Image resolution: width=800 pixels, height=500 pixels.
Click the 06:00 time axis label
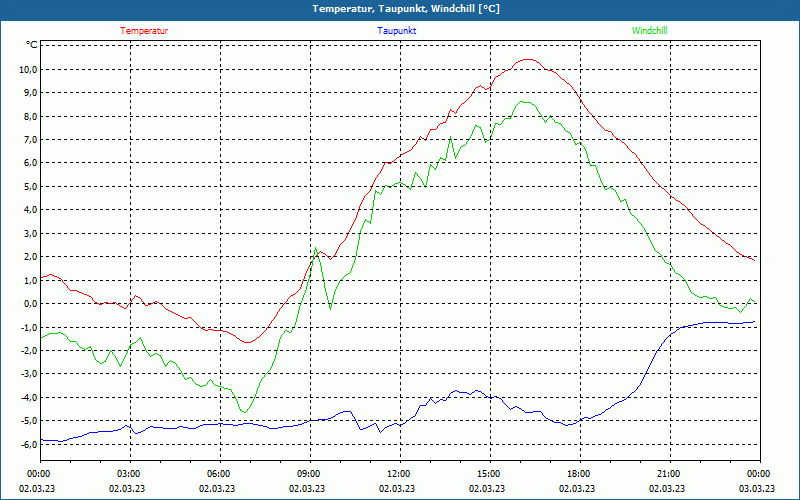coord(220,474)
